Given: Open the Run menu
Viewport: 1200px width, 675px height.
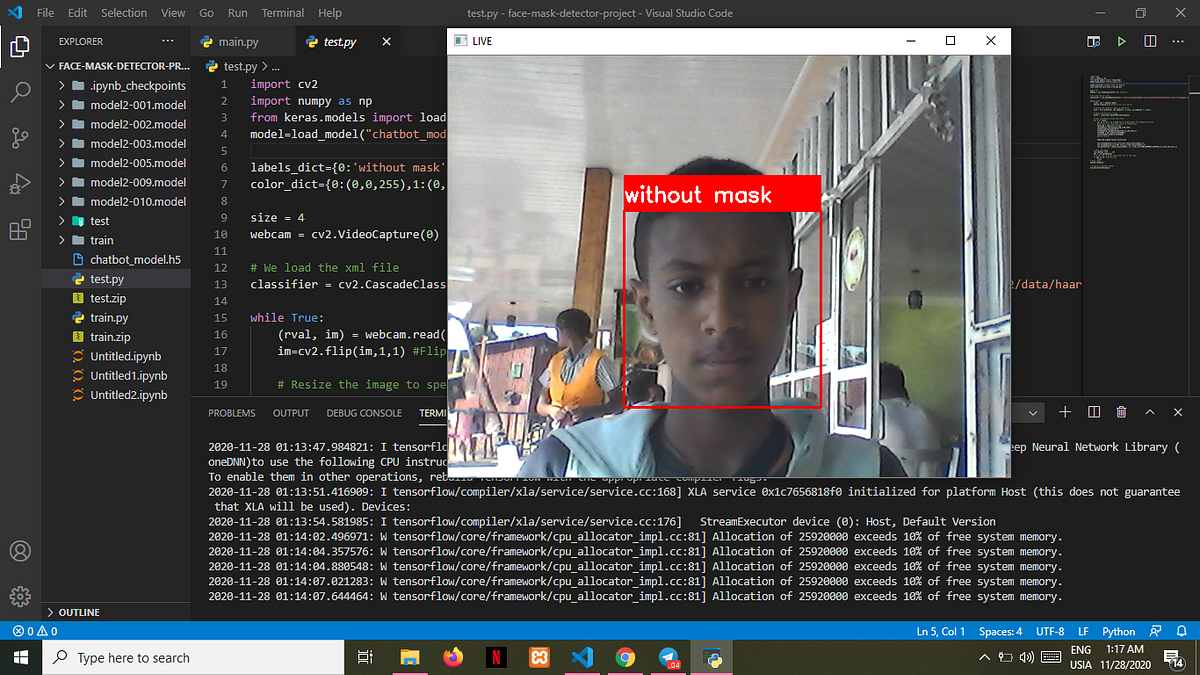Looking at the screenshot, I should pos(237,12).
